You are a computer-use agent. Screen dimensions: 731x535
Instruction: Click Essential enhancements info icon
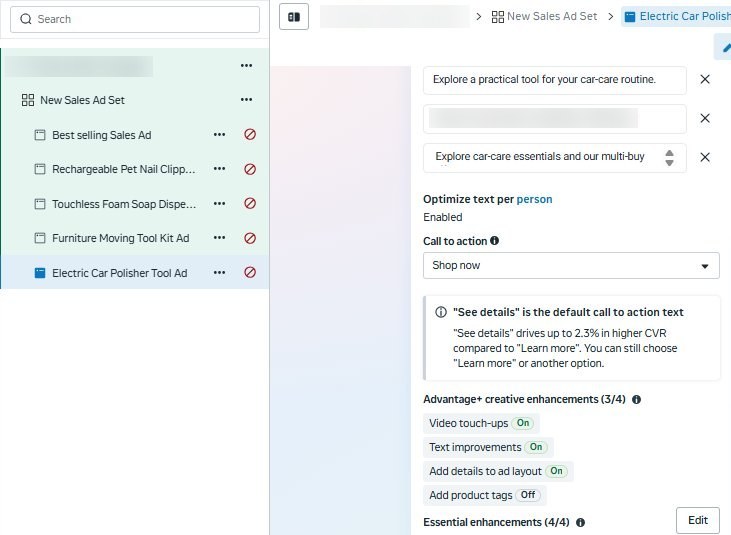(580, 523)
